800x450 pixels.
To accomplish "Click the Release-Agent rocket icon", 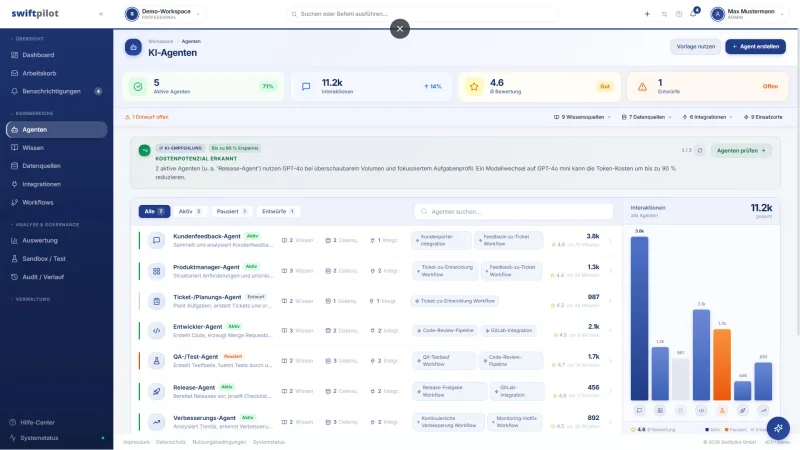I will [x=157, y=391].
